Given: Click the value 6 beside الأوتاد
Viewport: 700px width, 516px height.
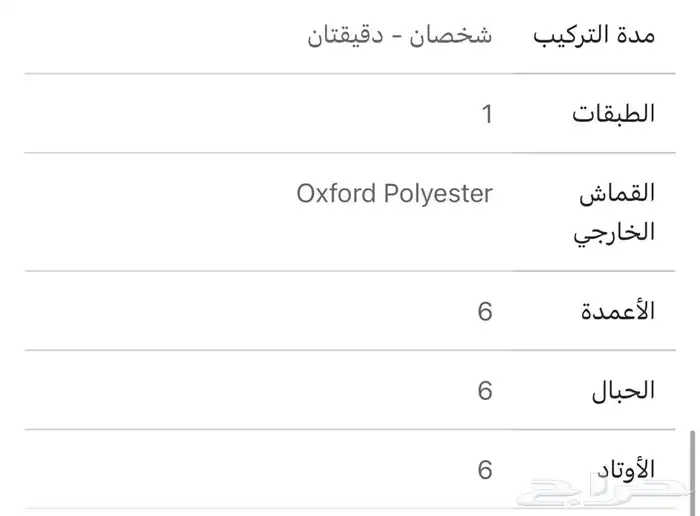Looking at the screenshot, I should pos(485,470).
